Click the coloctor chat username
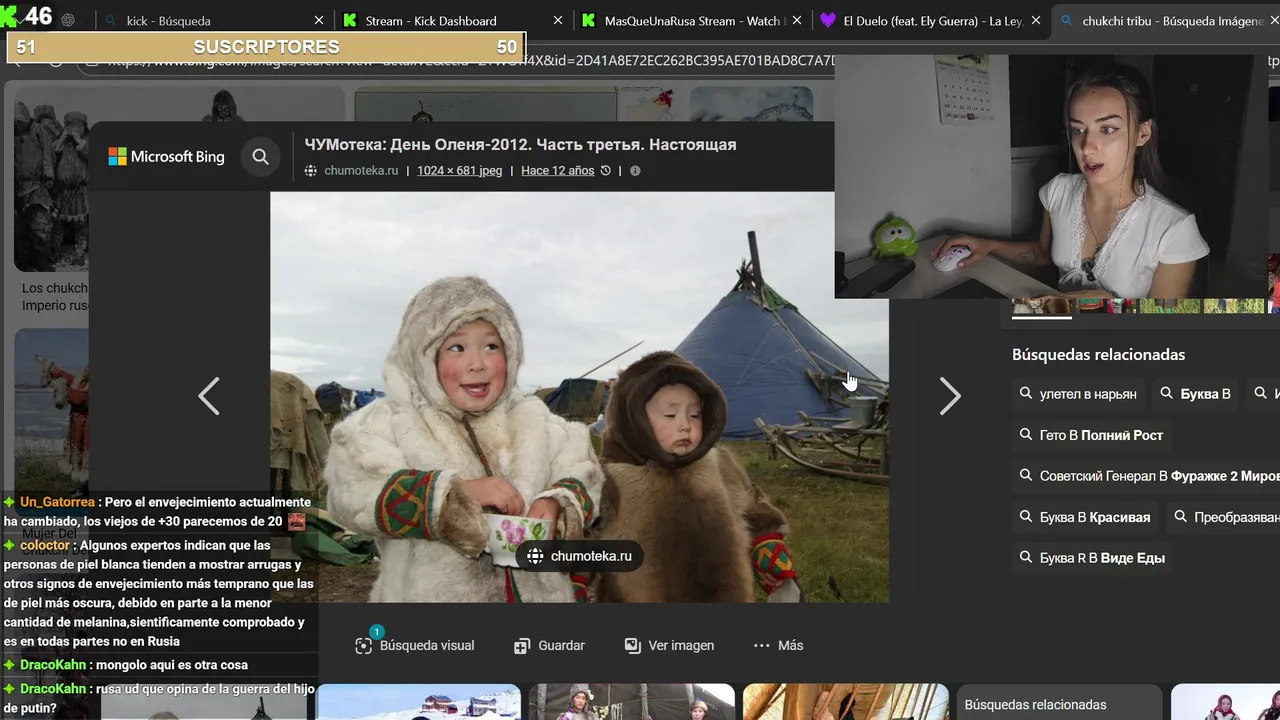This screenshot has width=1280, height=720. (45, 545)
